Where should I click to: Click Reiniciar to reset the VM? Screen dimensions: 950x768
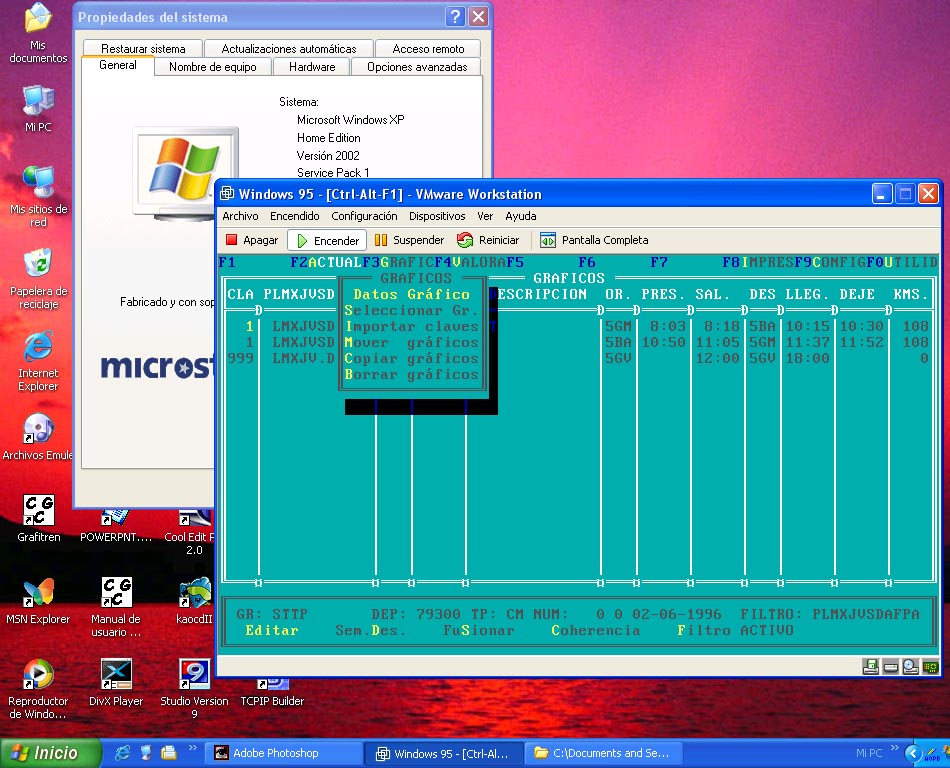pos(488,240)
